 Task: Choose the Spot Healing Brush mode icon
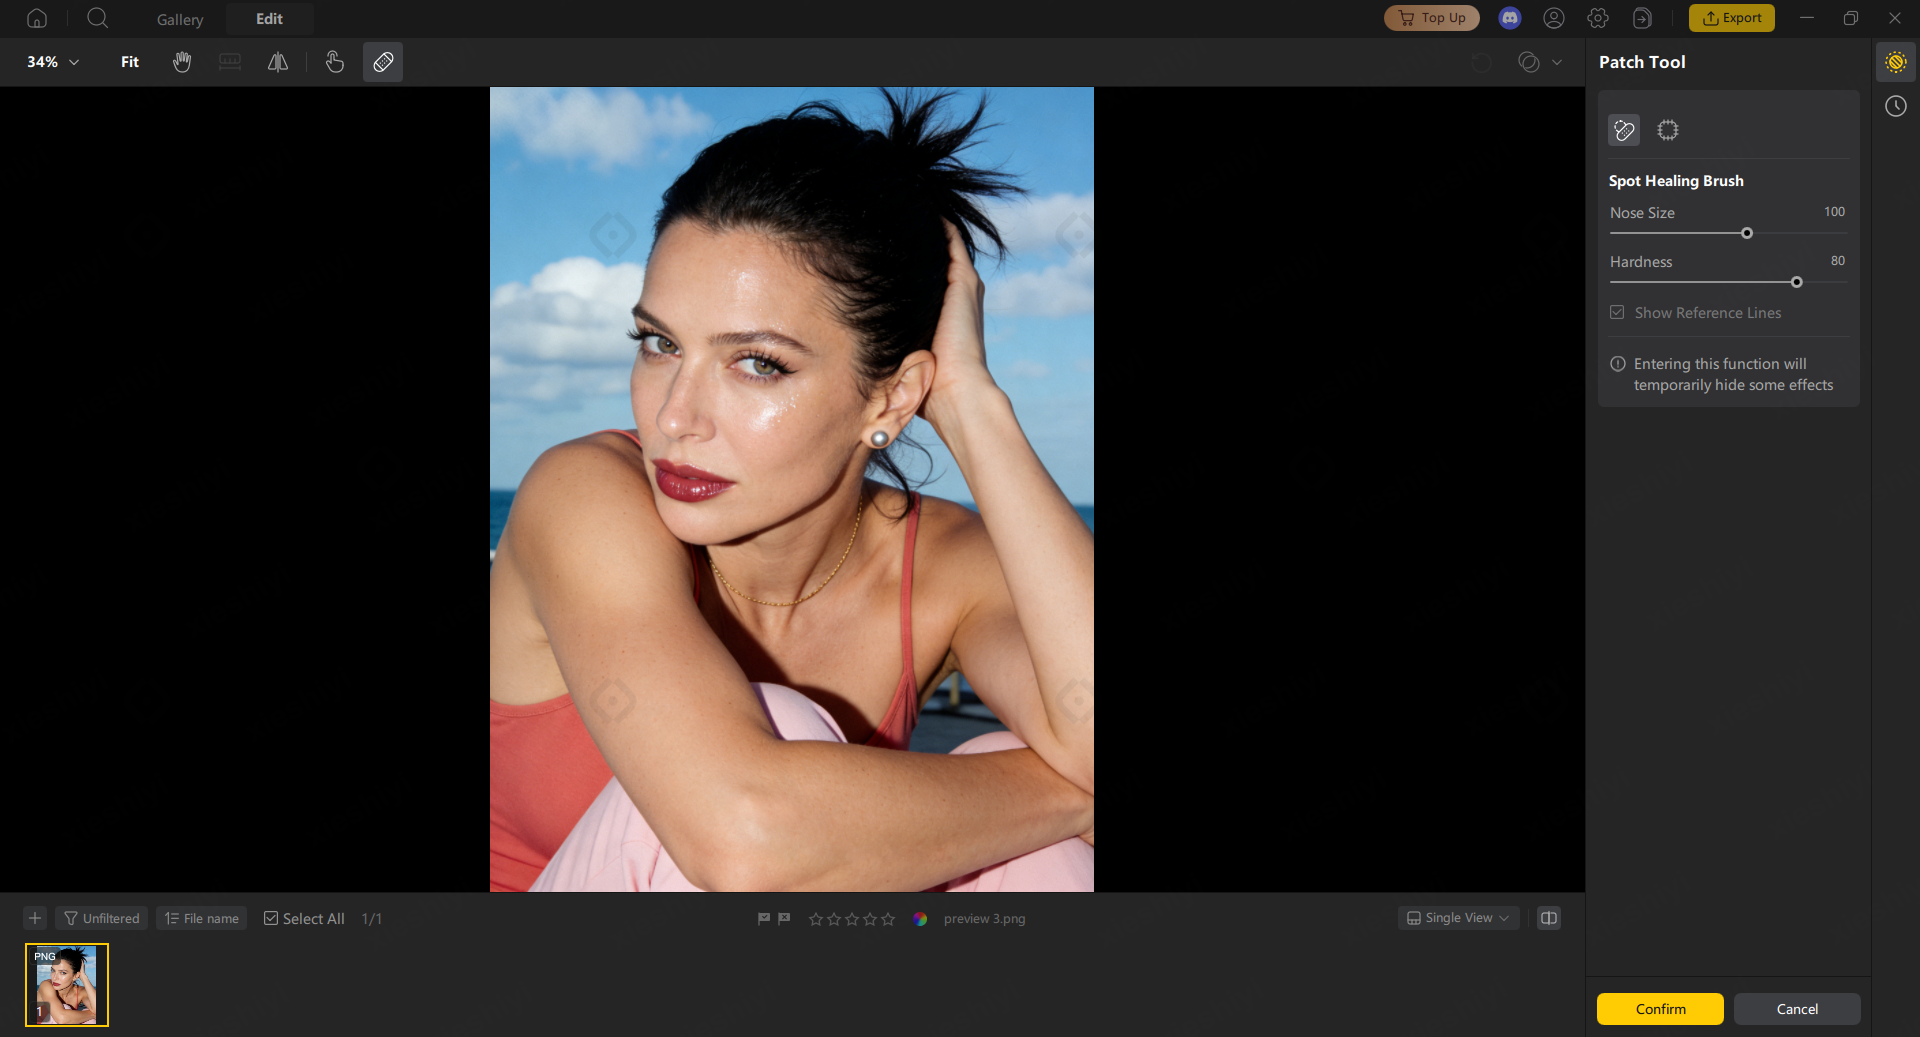(x=1624, y=130)
